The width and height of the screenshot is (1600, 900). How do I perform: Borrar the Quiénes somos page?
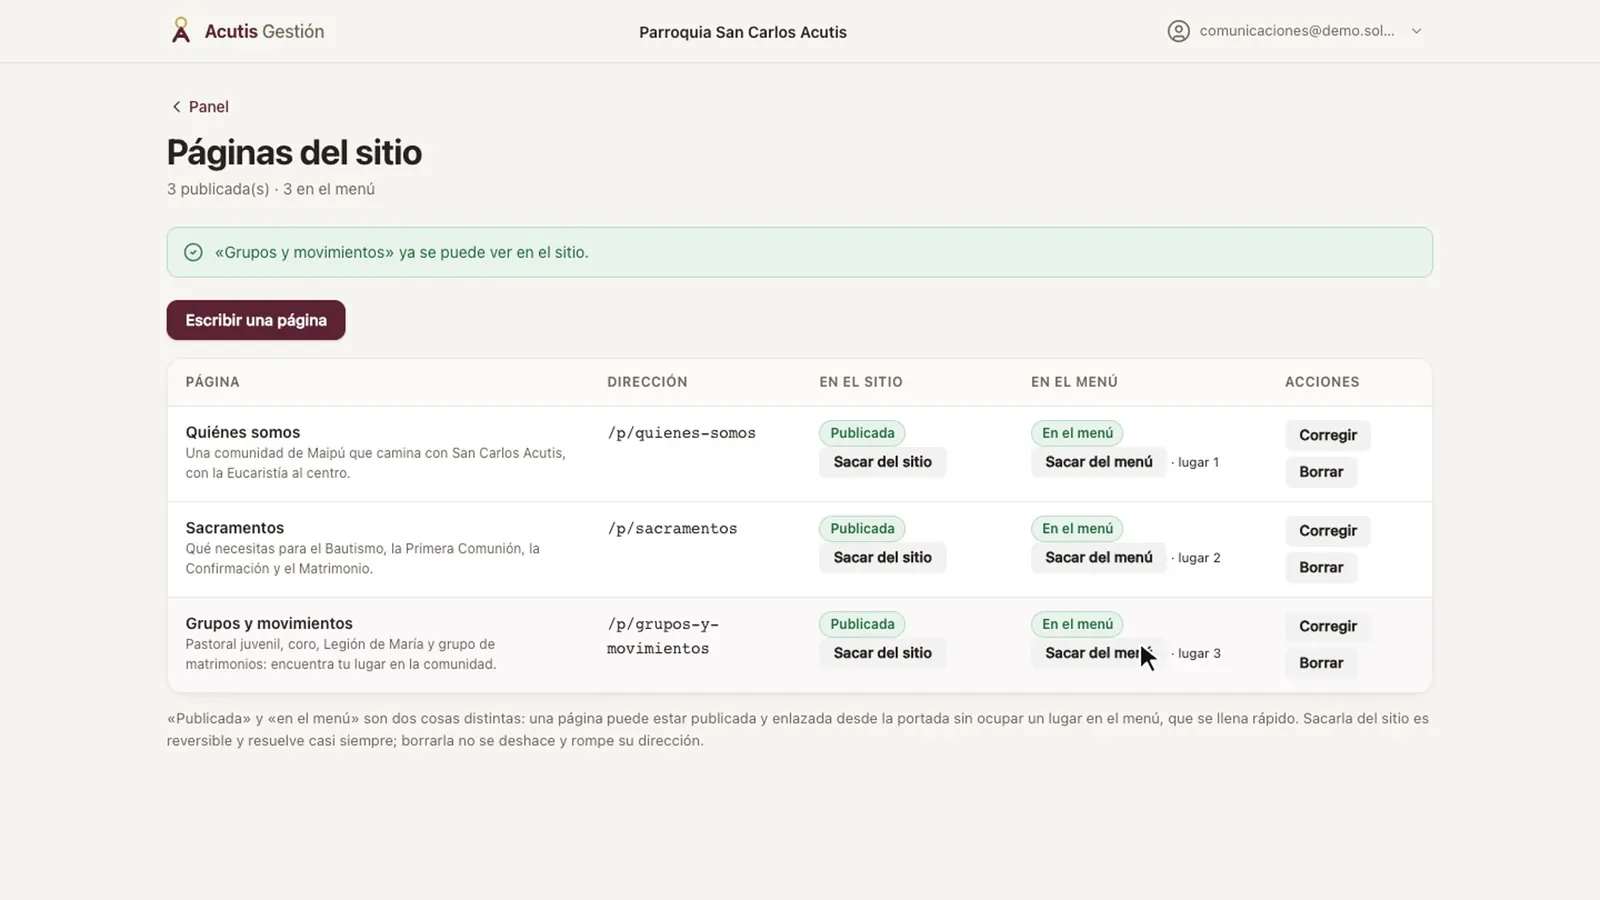[x=1321, y=472]
